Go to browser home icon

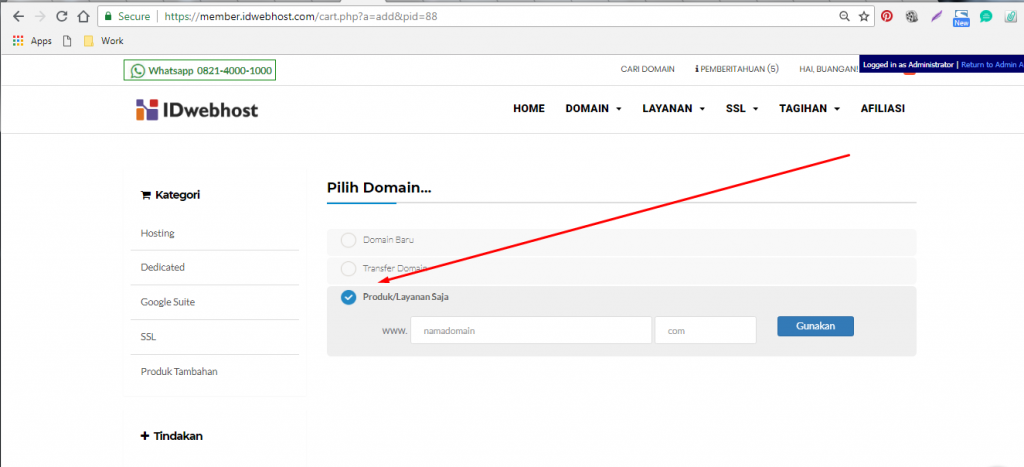(83, 16)
